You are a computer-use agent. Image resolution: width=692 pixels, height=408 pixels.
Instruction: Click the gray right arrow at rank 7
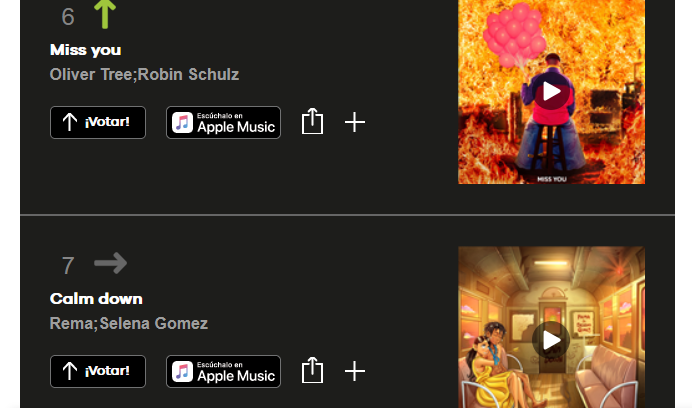point(110,263)
